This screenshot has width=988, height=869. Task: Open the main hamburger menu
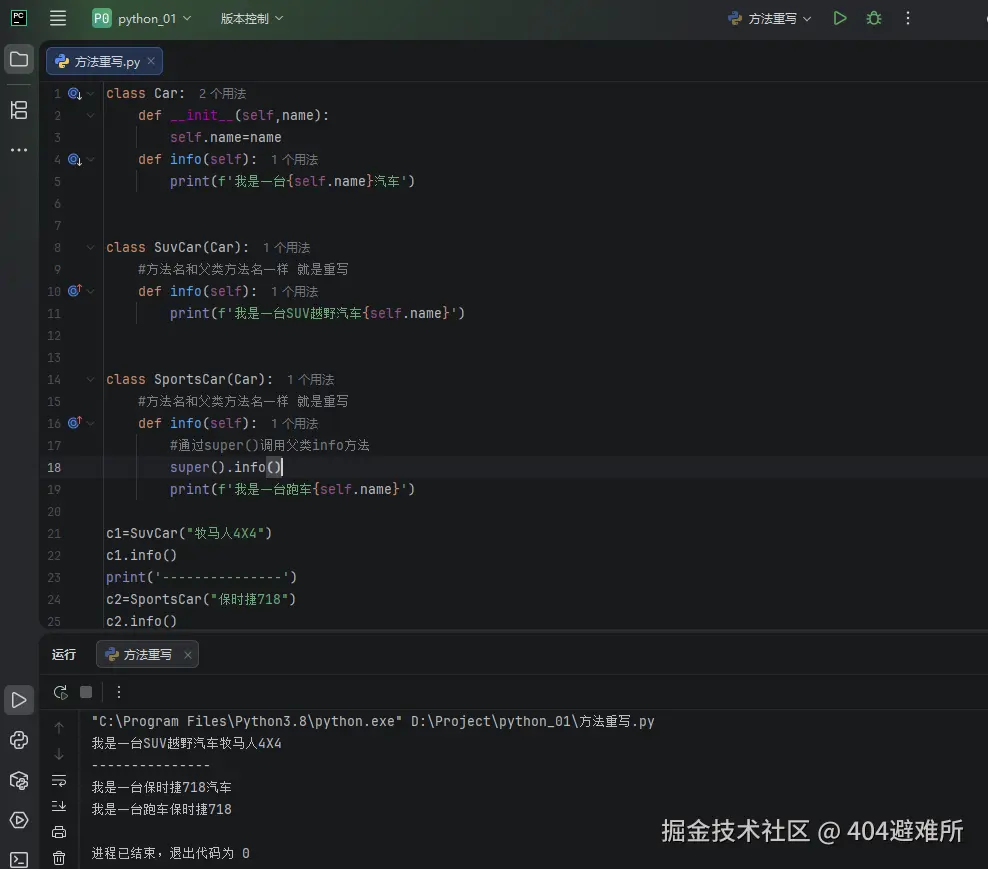coord(58,18)
